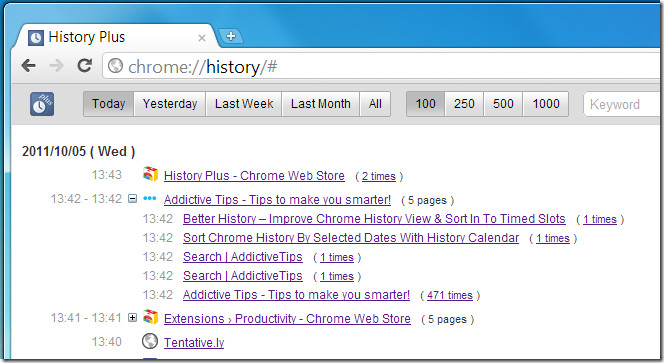Select the Today filter
Viewport: 664px width, 363px height.
[x=108, y=104]
